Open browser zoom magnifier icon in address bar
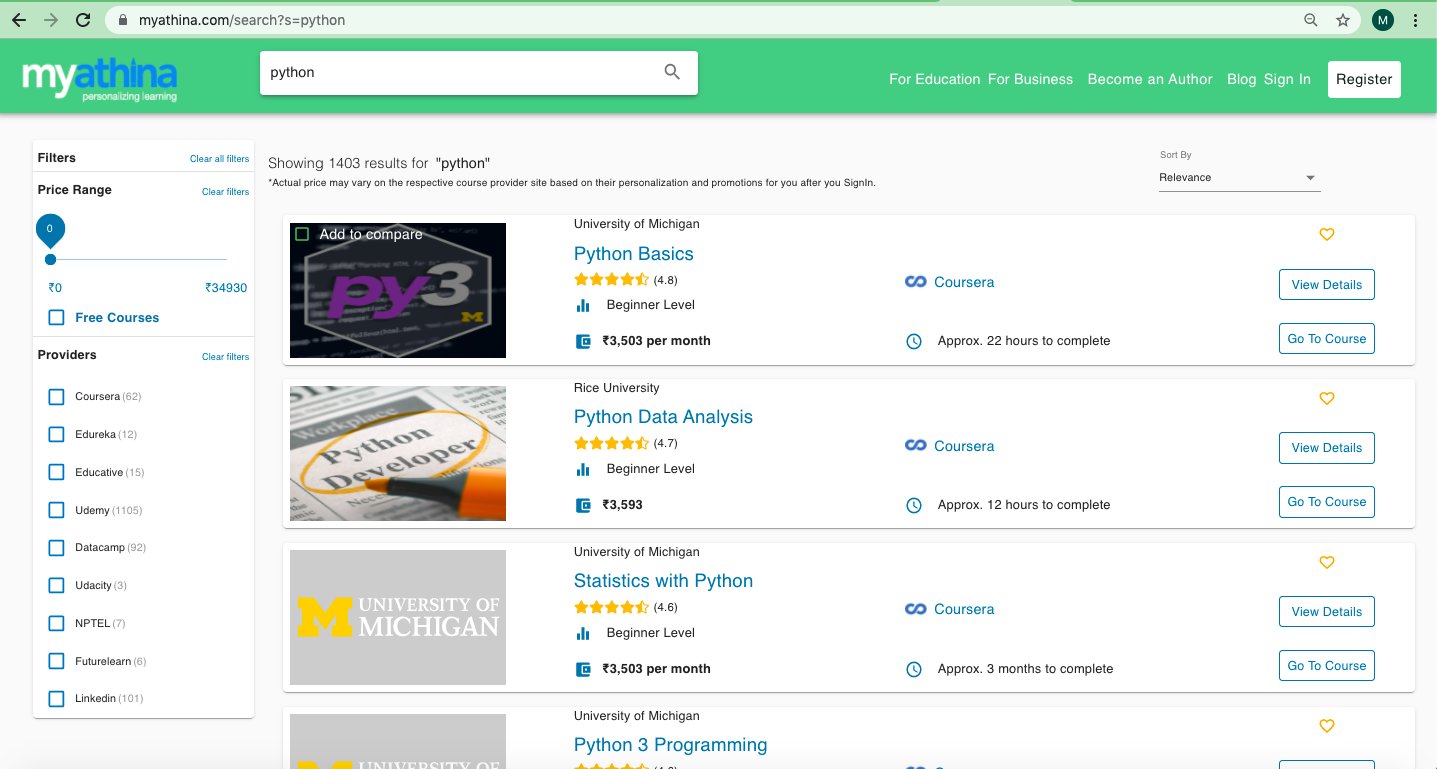 [1311, 20]
